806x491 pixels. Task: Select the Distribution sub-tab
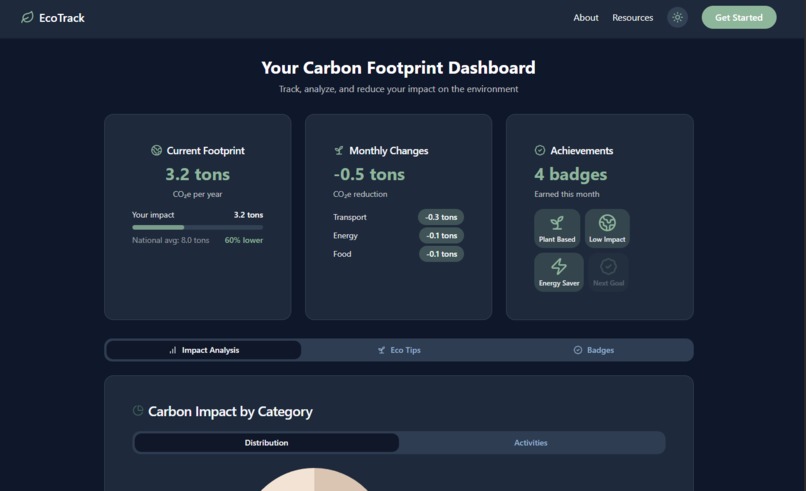click(x=266, y=443)
